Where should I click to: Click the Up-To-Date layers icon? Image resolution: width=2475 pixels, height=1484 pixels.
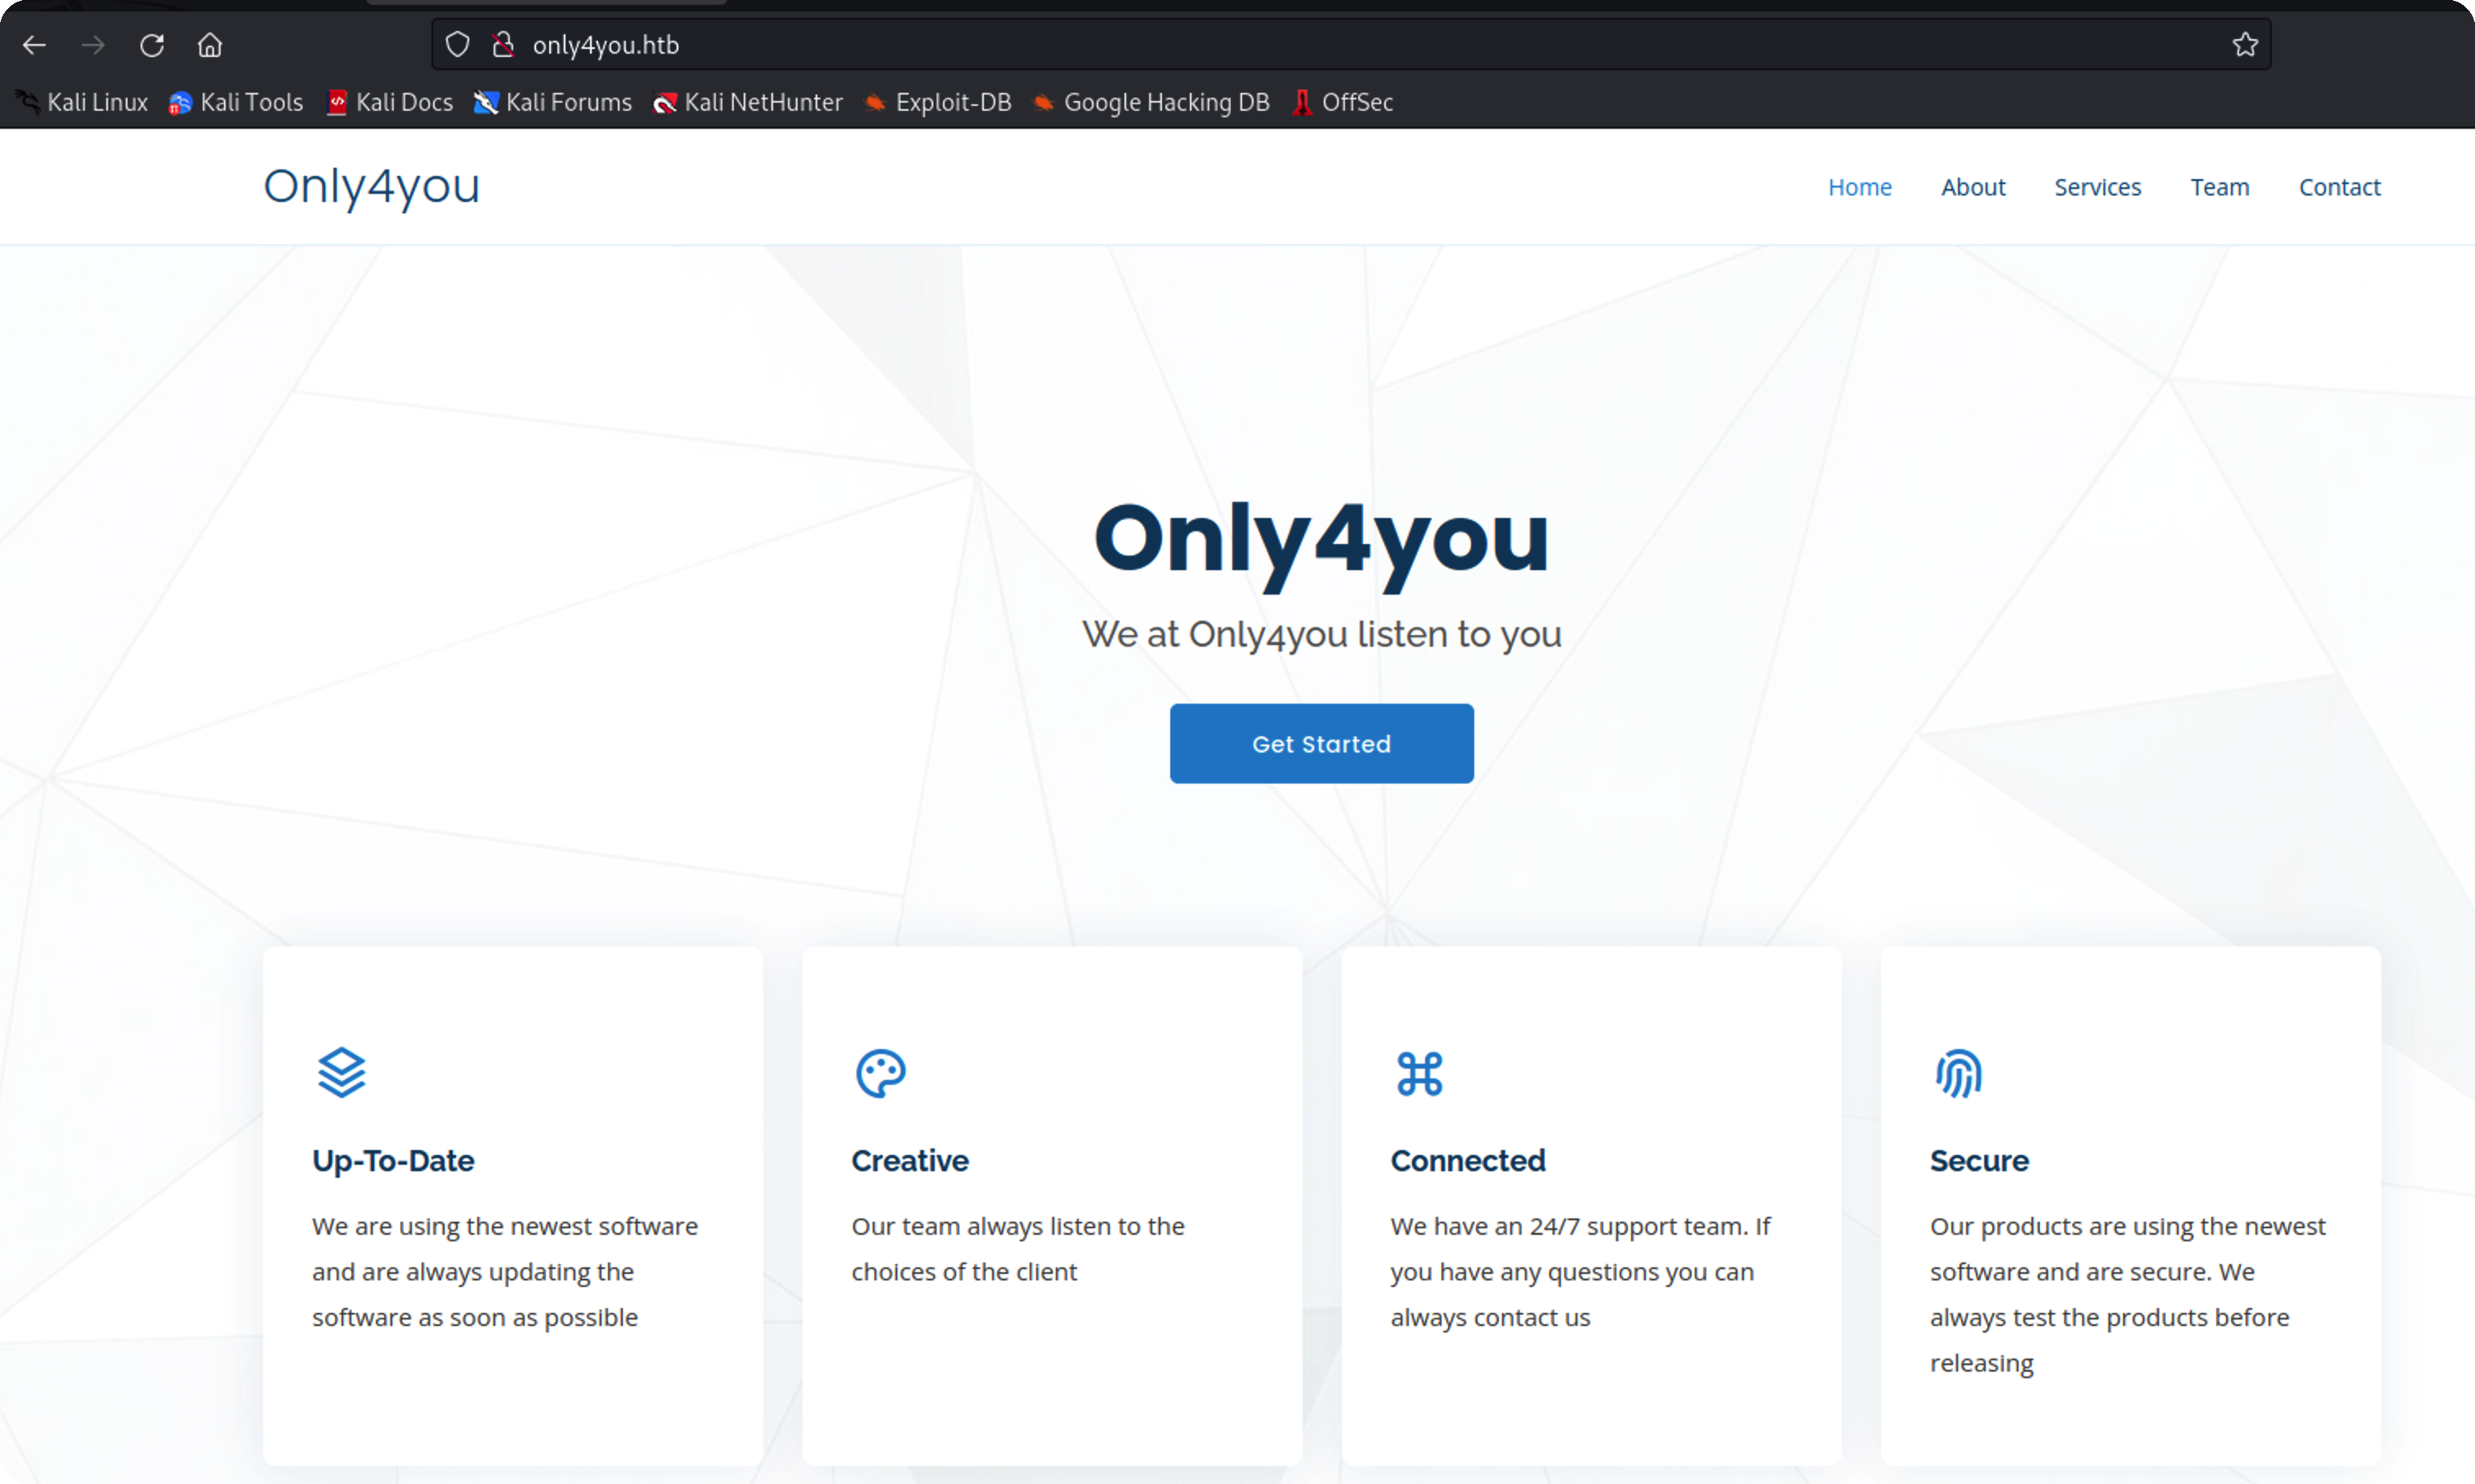(x=342, y=1073)
